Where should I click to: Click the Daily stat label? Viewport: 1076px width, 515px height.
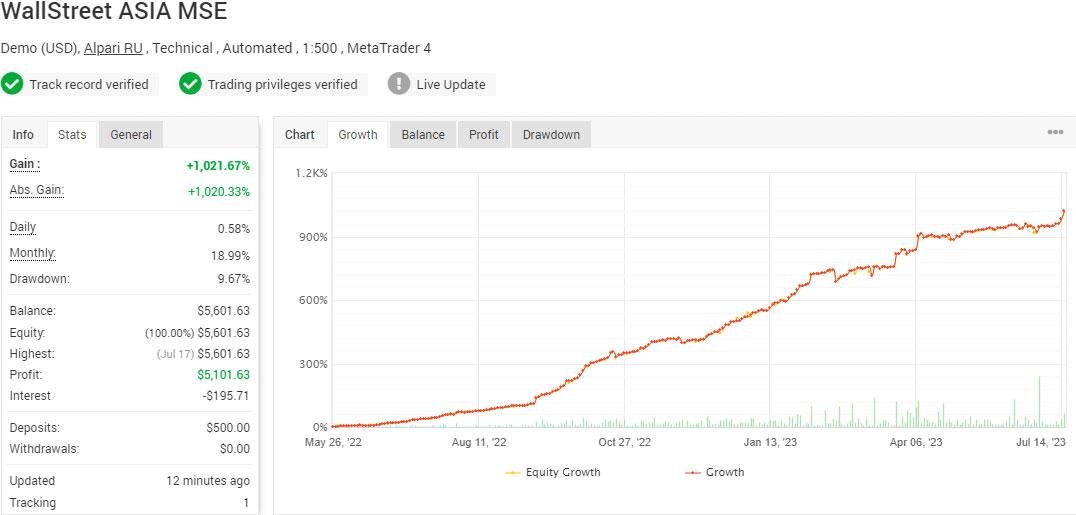pyautogui.click(x=23, y=227)
